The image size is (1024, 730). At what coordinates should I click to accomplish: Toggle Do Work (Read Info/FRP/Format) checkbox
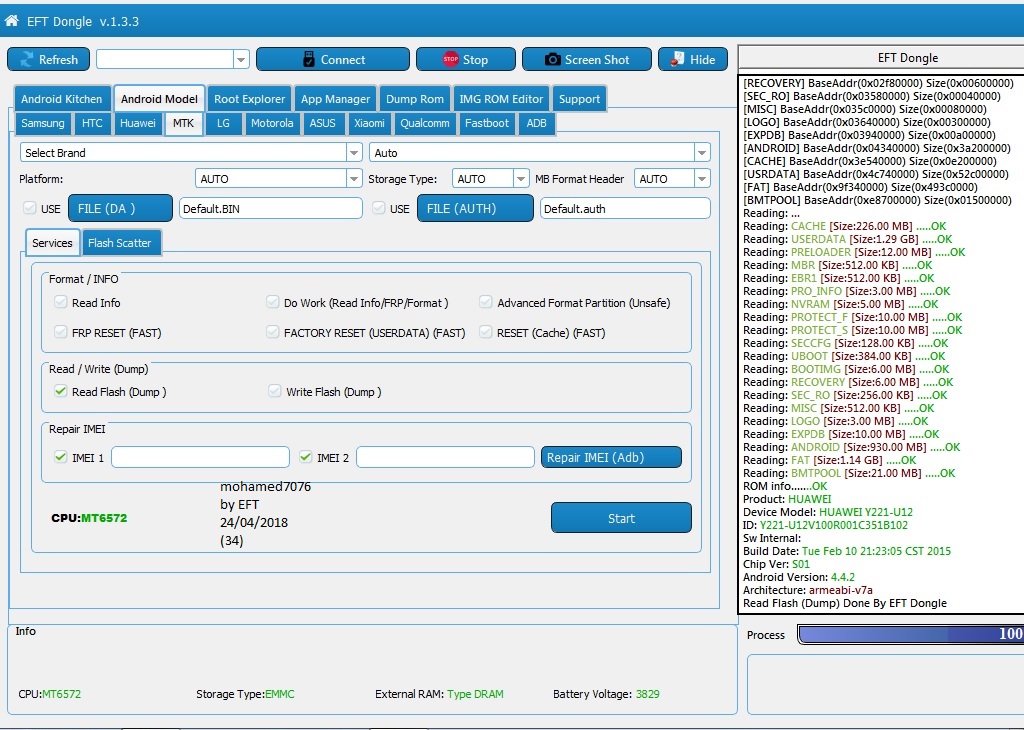273,302
